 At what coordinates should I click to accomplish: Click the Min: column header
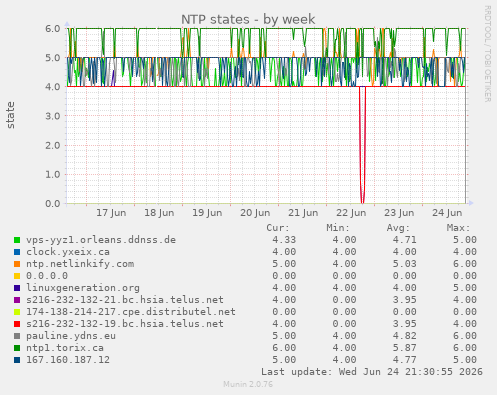(338, 228)
